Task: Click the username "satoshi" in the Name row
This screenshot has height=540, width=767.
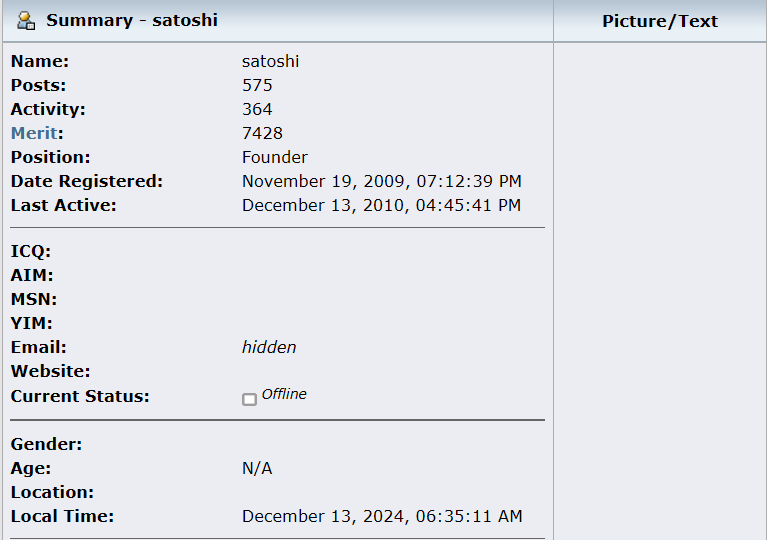Action: pyautogui.click(x=270, y=61)
